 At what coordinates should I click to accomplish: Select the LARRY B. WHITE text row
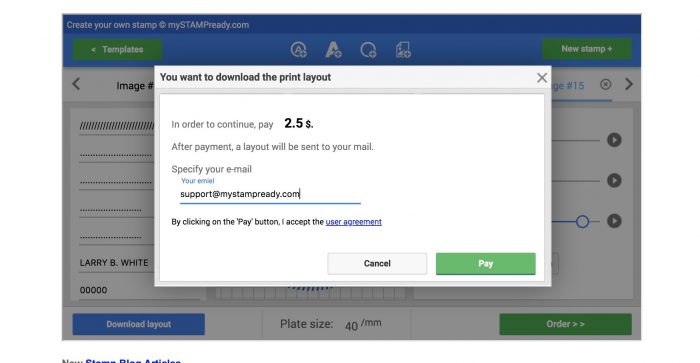116,263
